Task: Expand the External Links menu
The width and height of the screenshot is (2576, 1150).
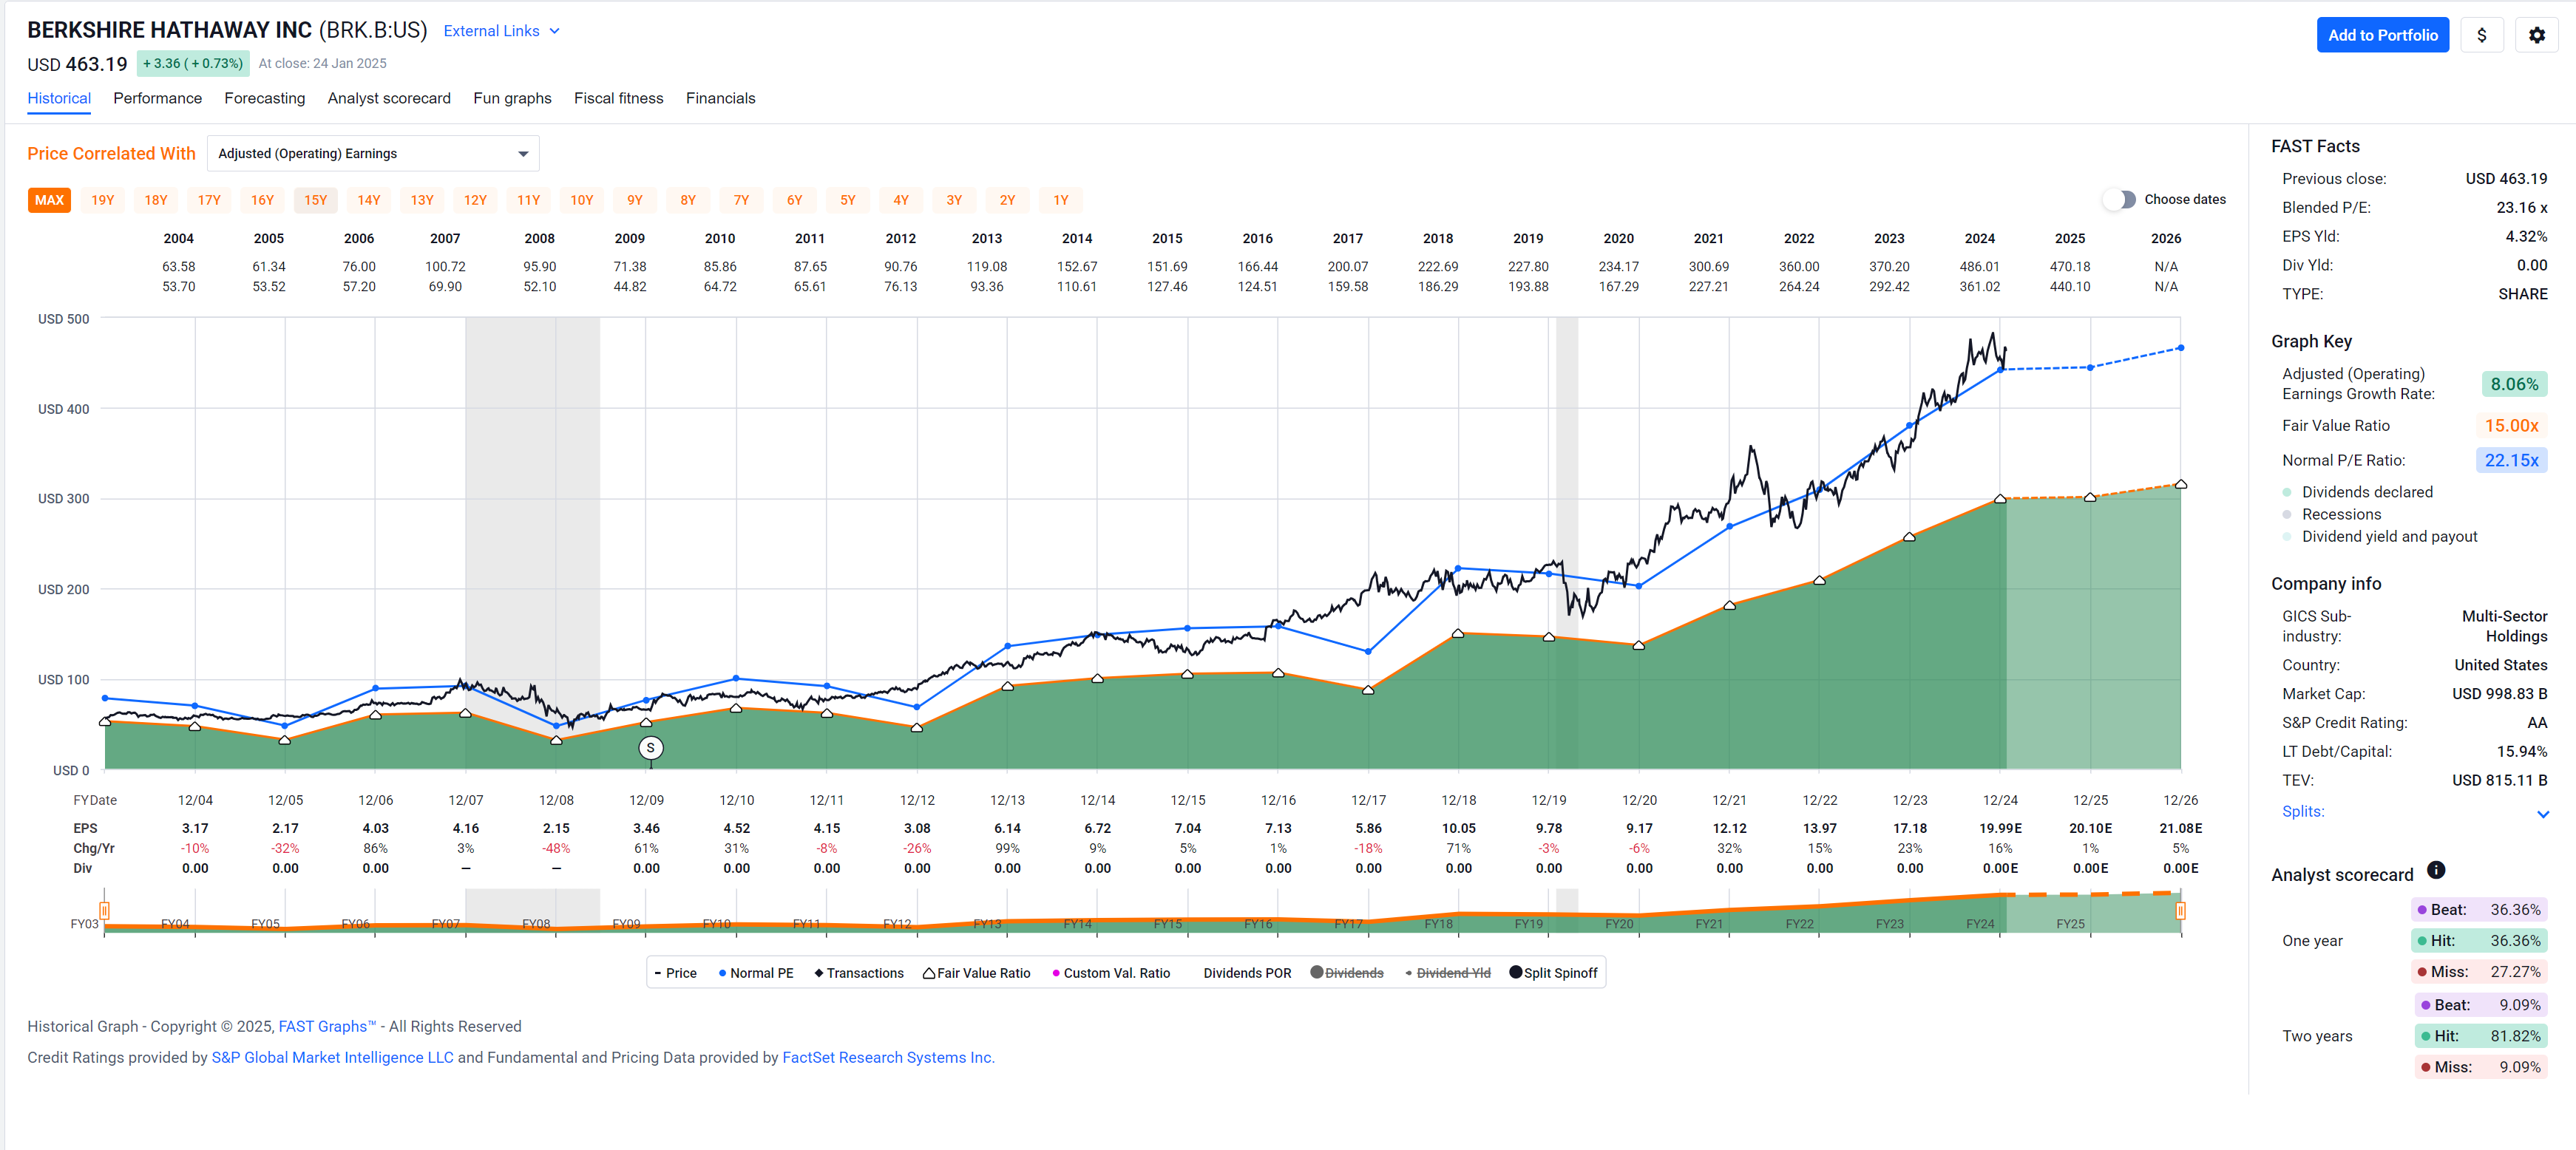Action: [501, 31]
